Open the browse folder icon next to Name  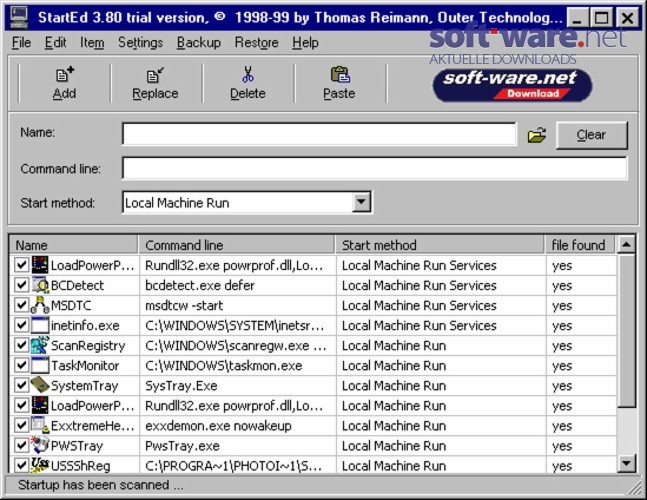[x=536, y=135]
